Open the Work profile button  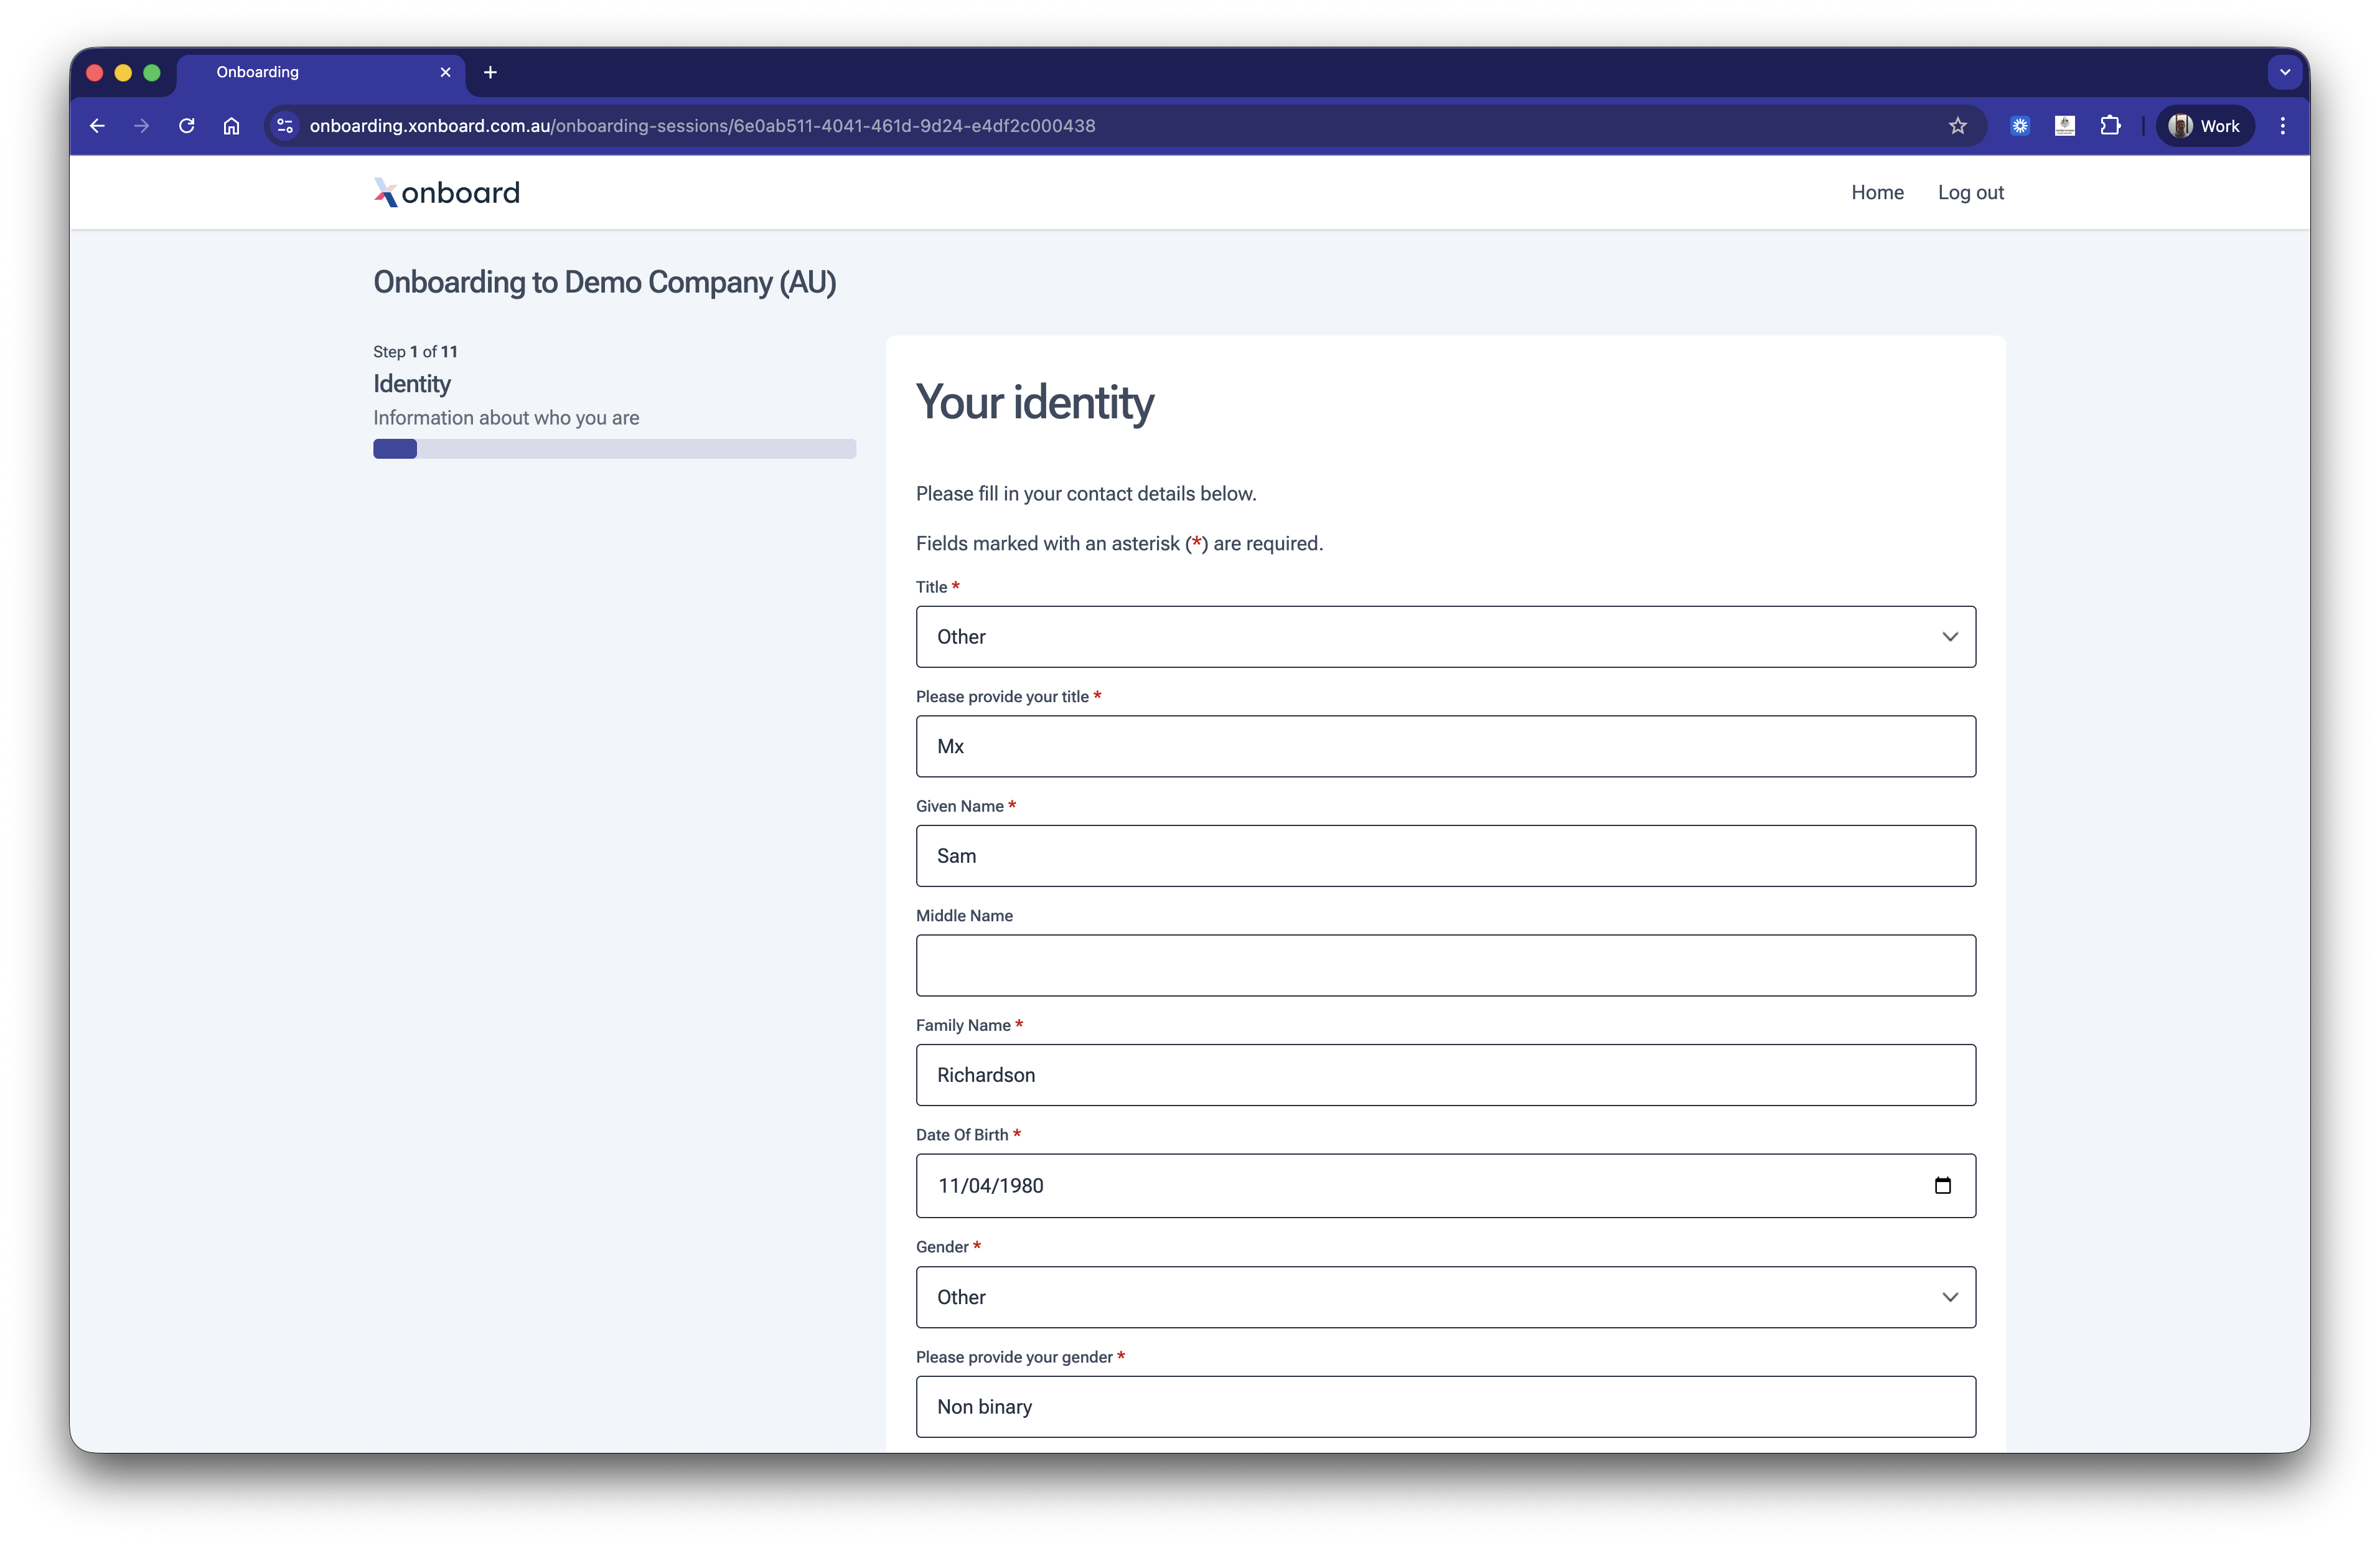click(2204, 126)
